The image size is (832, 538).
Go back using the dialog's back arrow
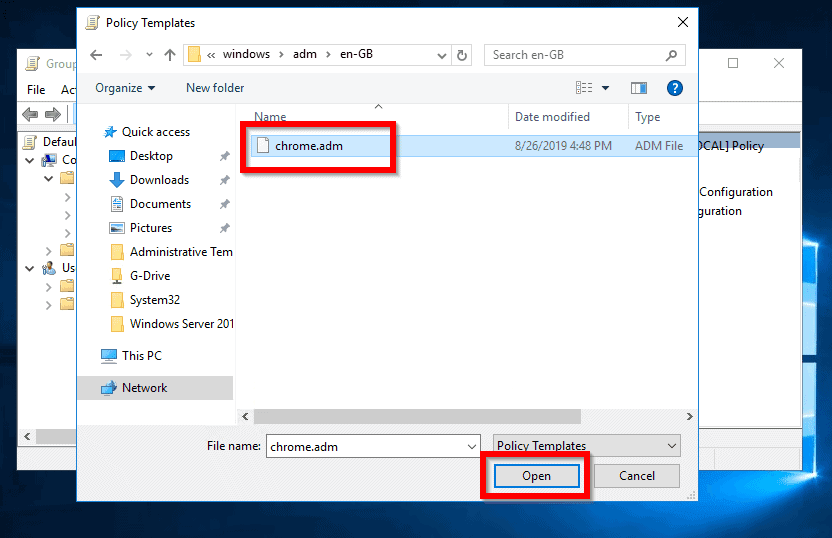(96, 55)
